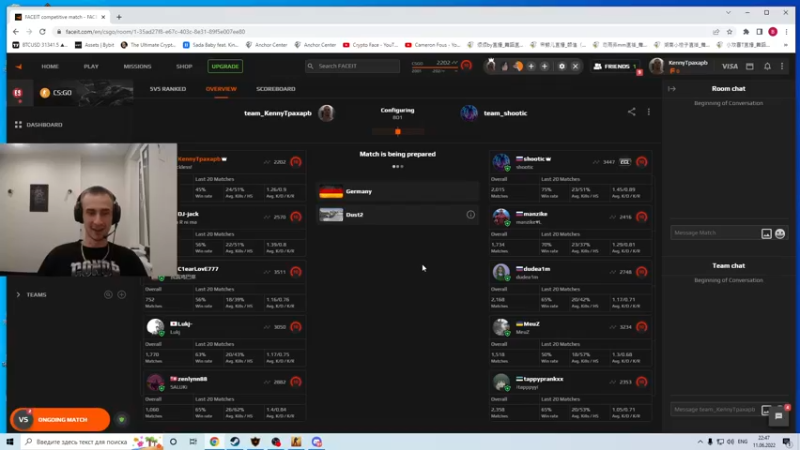The width and height of the screenshot is (800, 450).
Task: Open Chrome from the taskbar
Action: pos(214,442)
